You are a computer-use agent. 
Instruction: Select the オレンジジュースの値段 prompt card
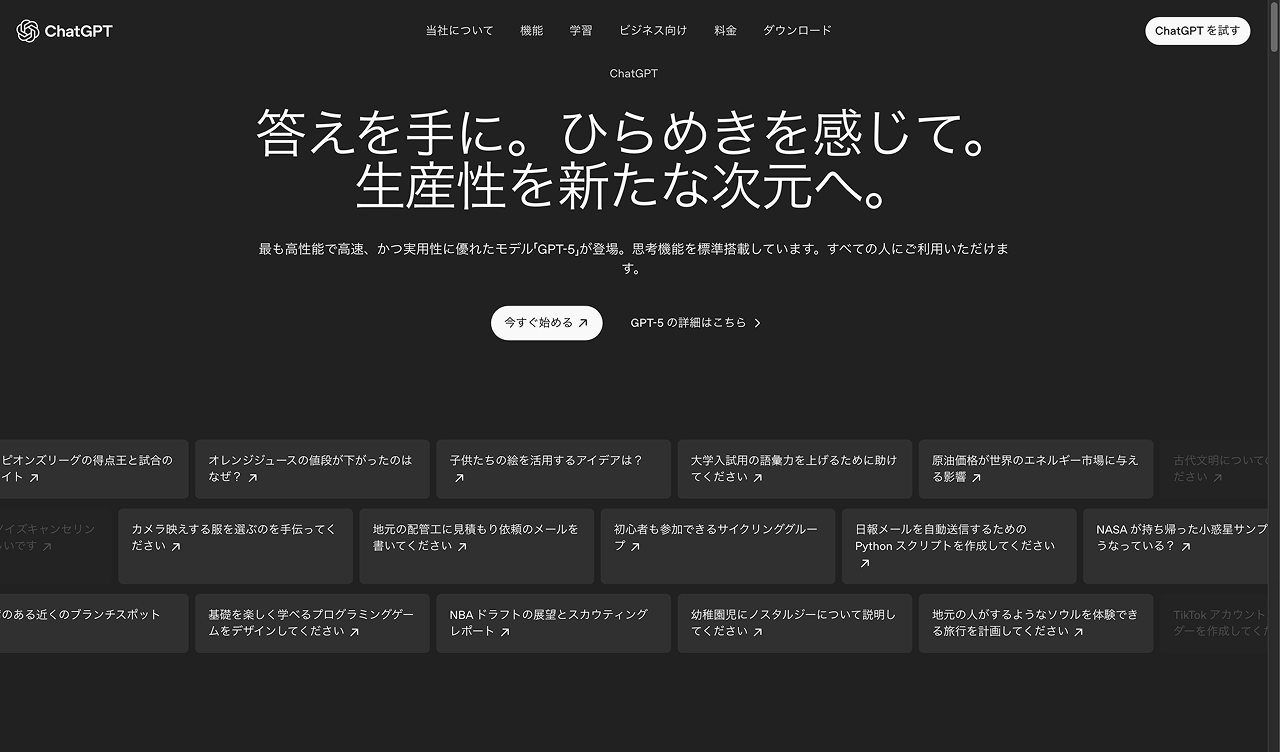312,469
